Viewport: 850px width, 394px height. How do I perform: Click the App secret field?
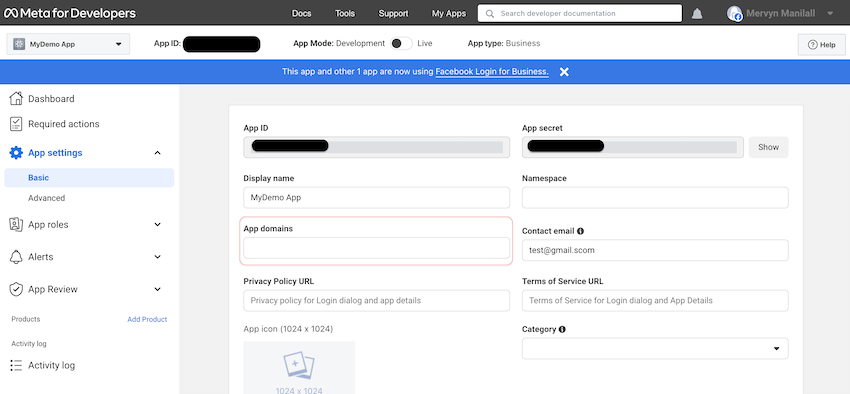(x=633, y=147)
